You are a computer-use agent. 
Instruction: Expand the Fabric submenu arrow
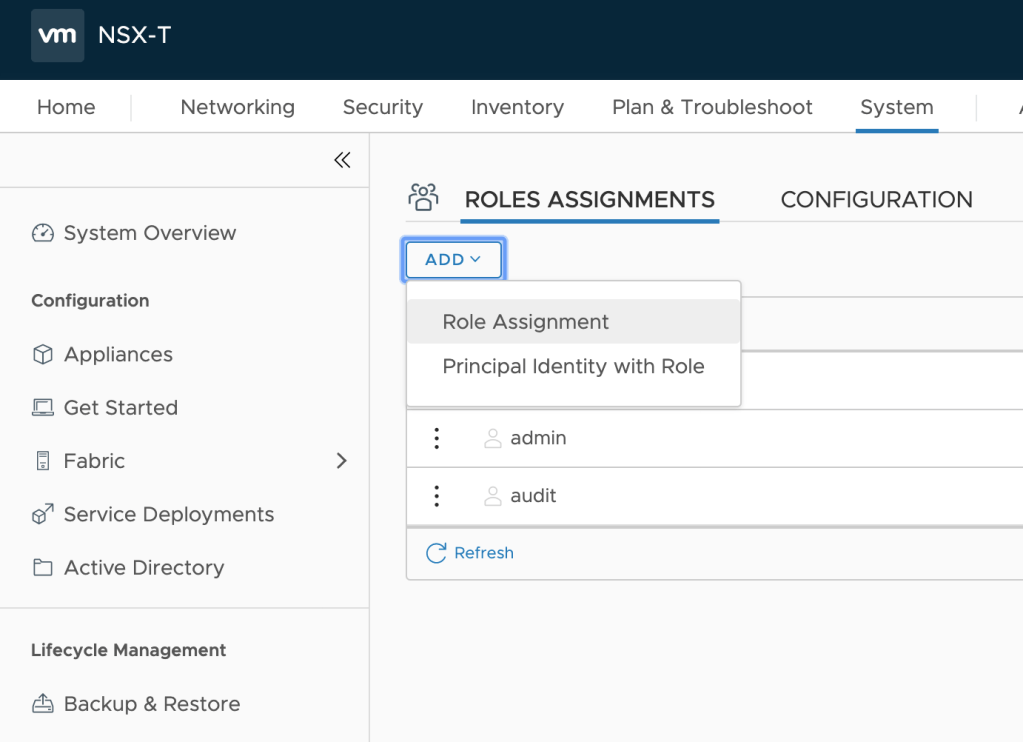click(341, 461)
